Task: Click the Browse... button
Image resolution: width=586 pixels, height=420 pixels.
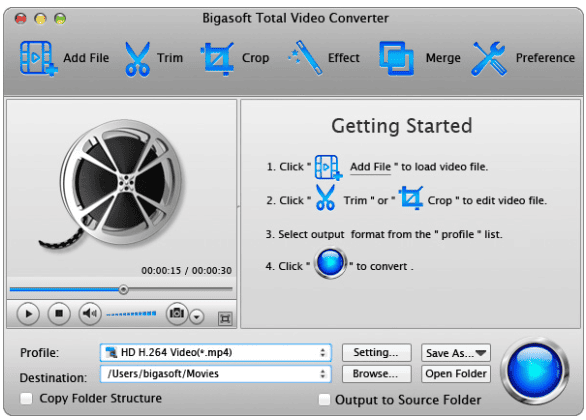Action: (376, 374)
